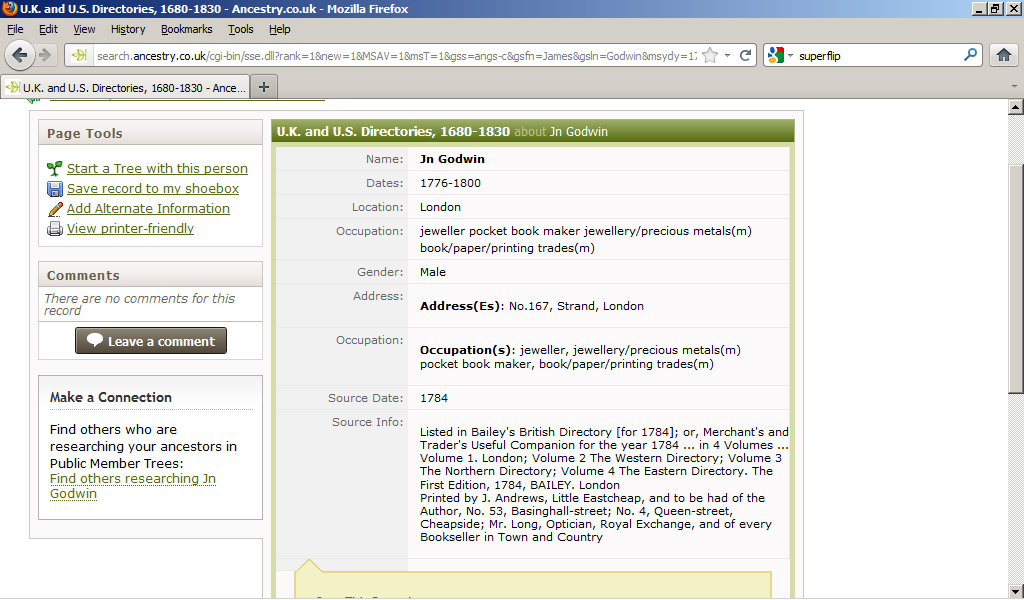The height and width of the screenshot is (600, 1024).
Task: Click the address No.167, Strand, London
Action: point(576,306)
